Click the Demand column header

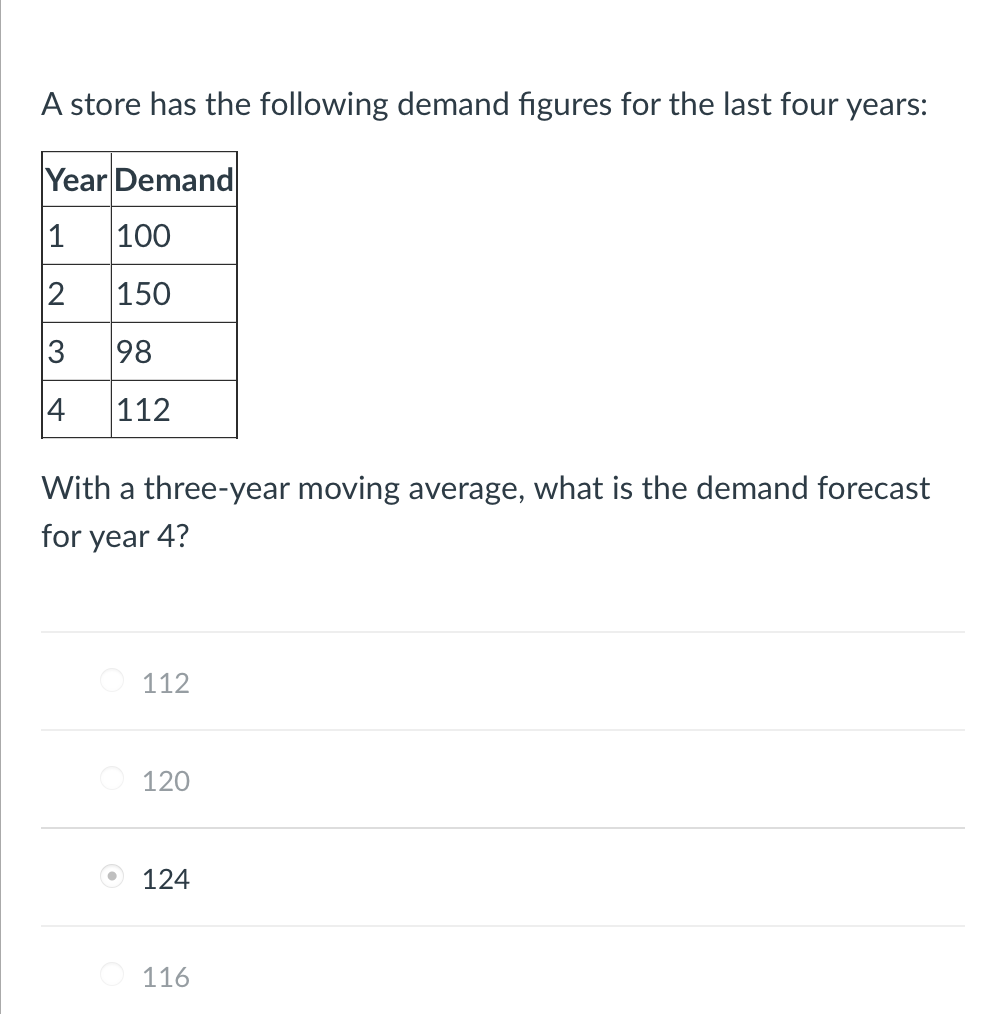click(x=173, y=180)
